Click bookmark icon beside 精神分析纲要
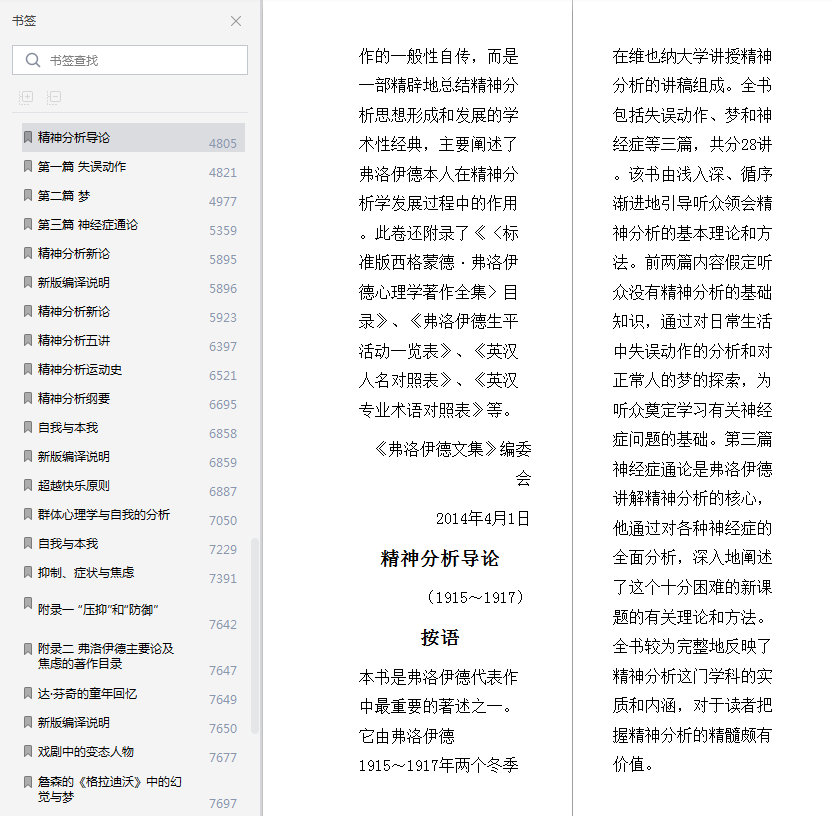832x816 pixels. point(28,398)
